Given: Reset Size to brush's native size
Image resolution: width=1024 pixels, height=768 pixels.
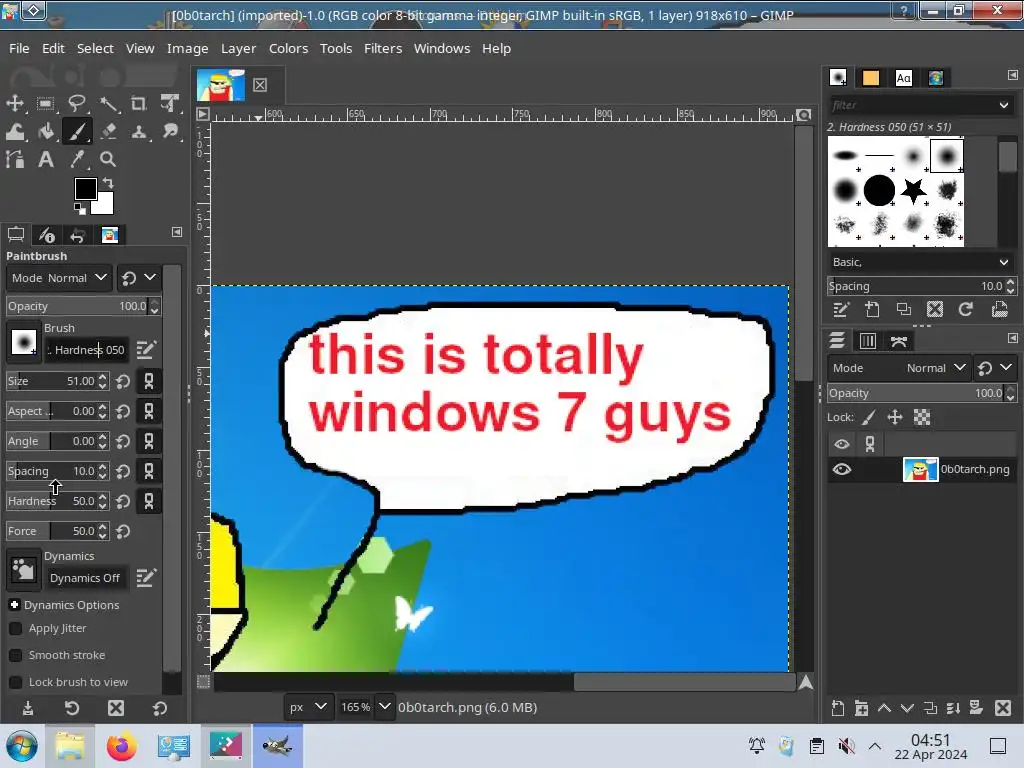Looking at the screenshot, I should (123, 381).
